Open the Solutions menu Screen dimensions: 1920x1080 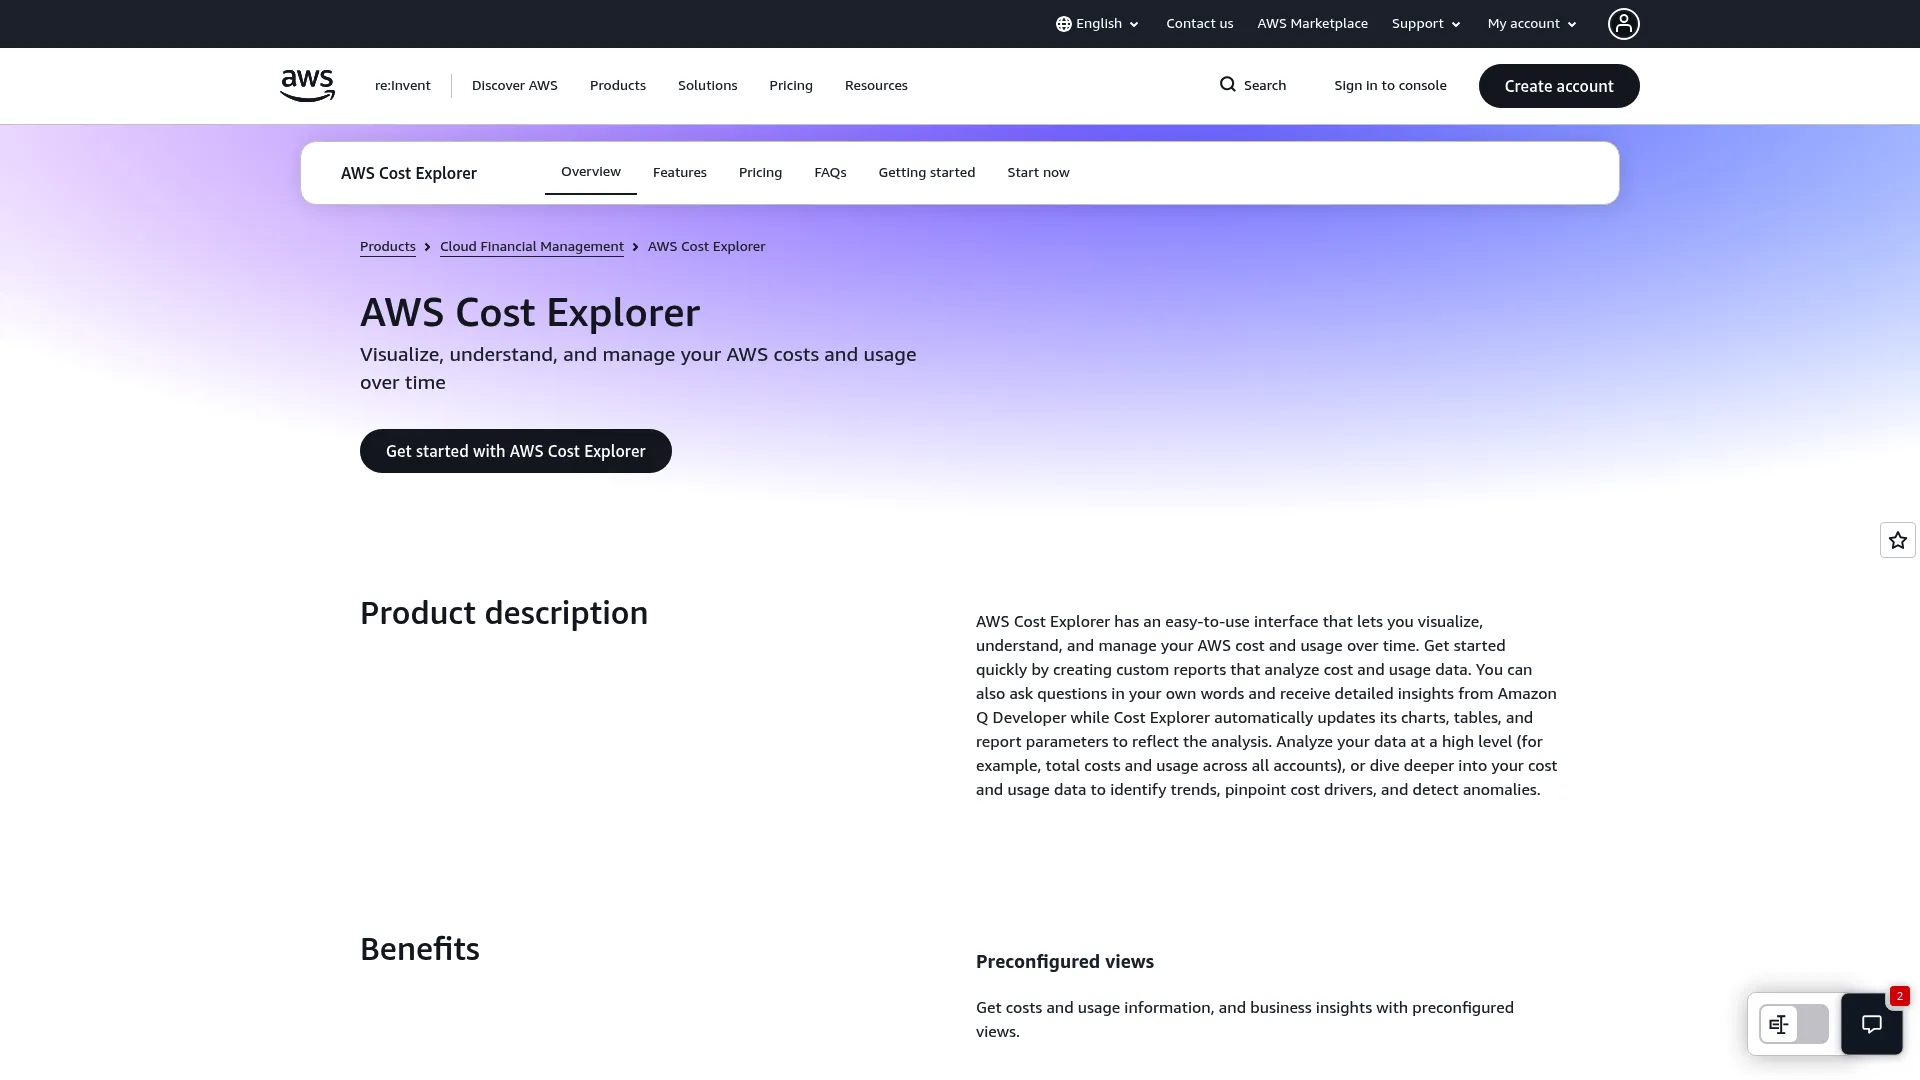[708, 86]
